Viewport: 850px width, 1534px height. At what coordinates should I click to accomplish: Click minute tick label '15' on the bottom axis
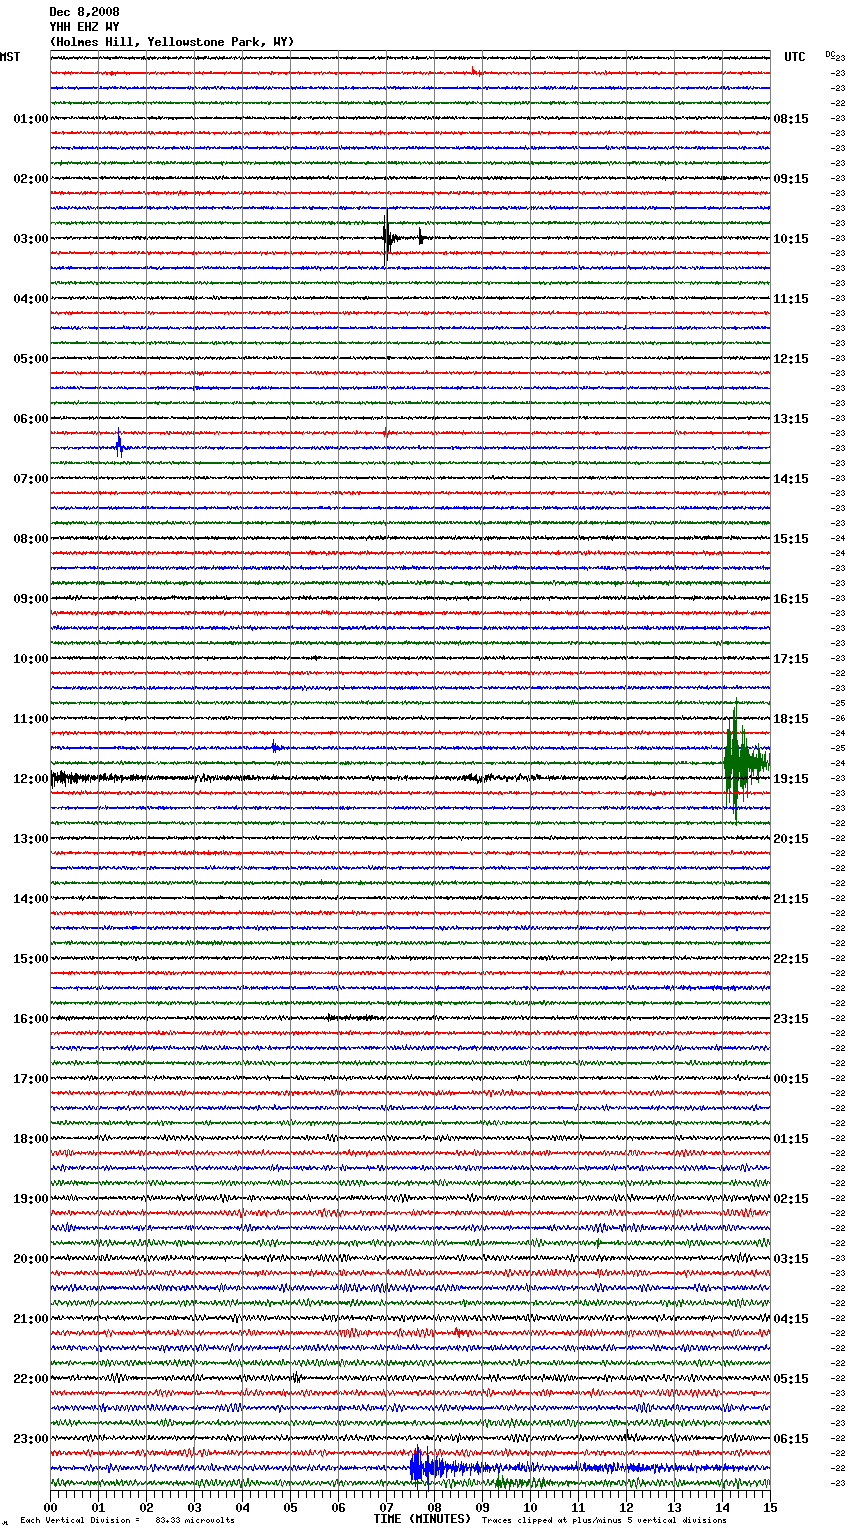pyautogui.click(x=770, y=1506)
